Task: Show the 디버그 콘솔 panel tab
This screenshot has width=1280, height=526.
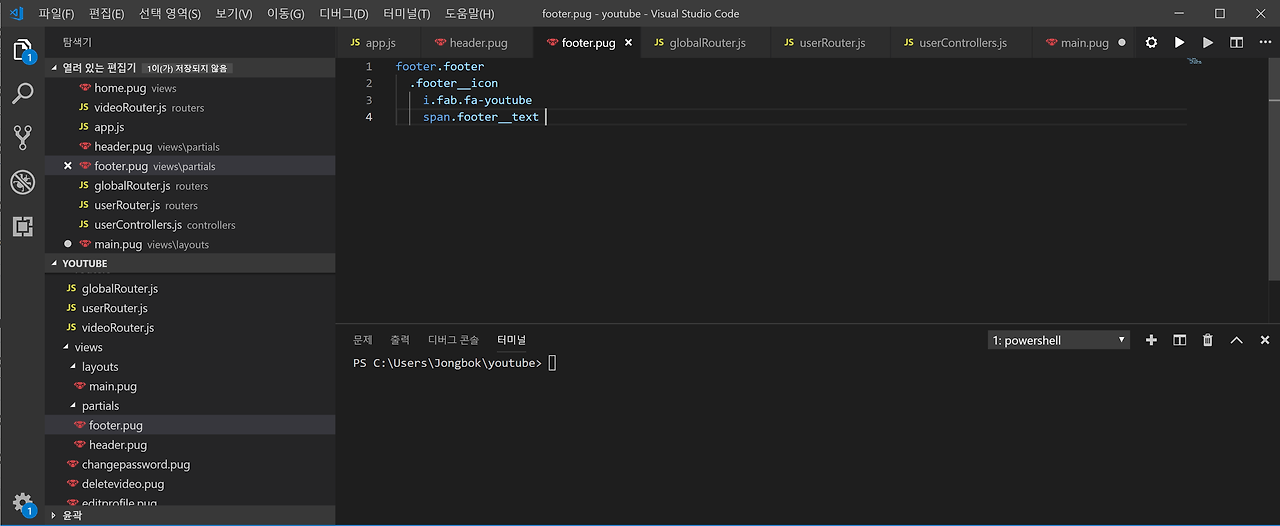Action: coord(454,340)
